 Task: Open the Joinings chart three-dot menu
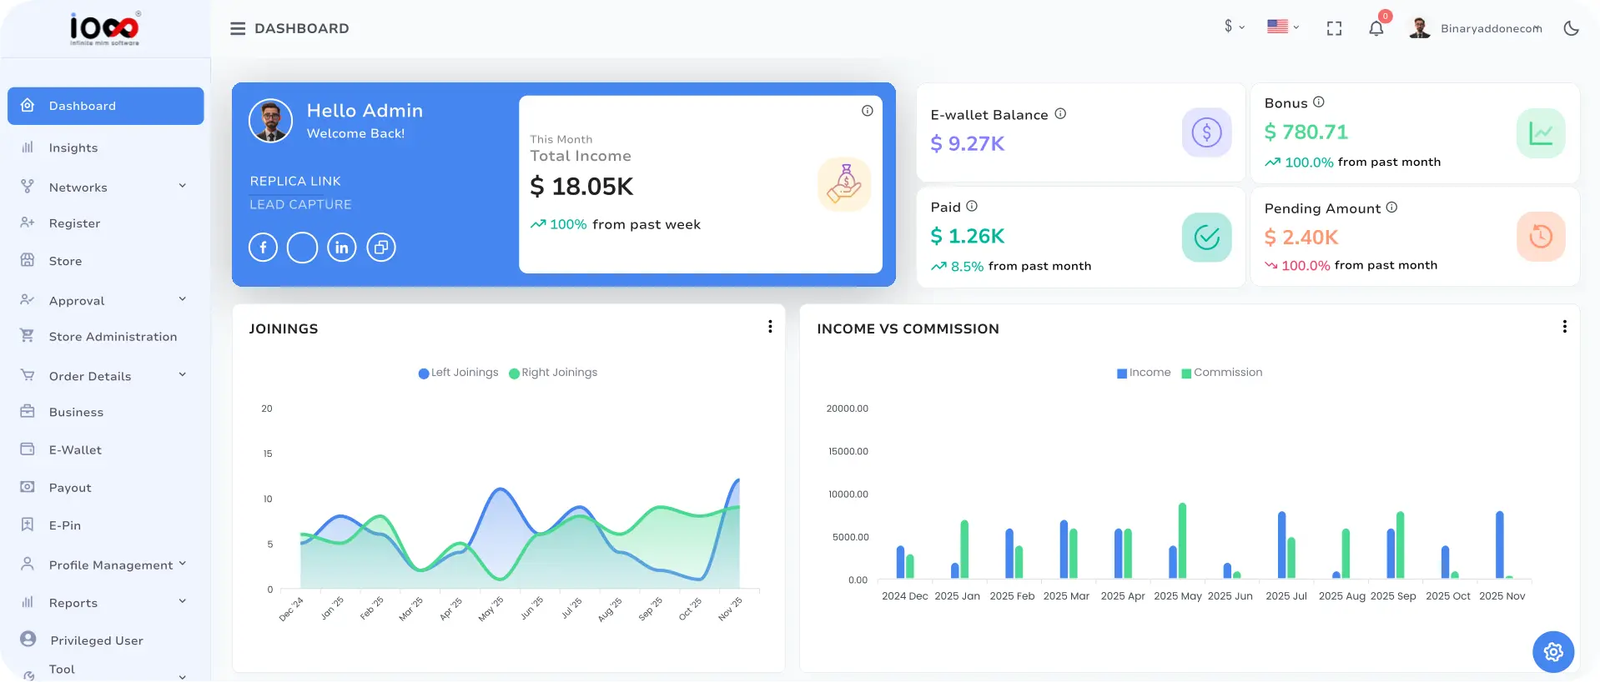pyautogui.click(x=770, y=327)
